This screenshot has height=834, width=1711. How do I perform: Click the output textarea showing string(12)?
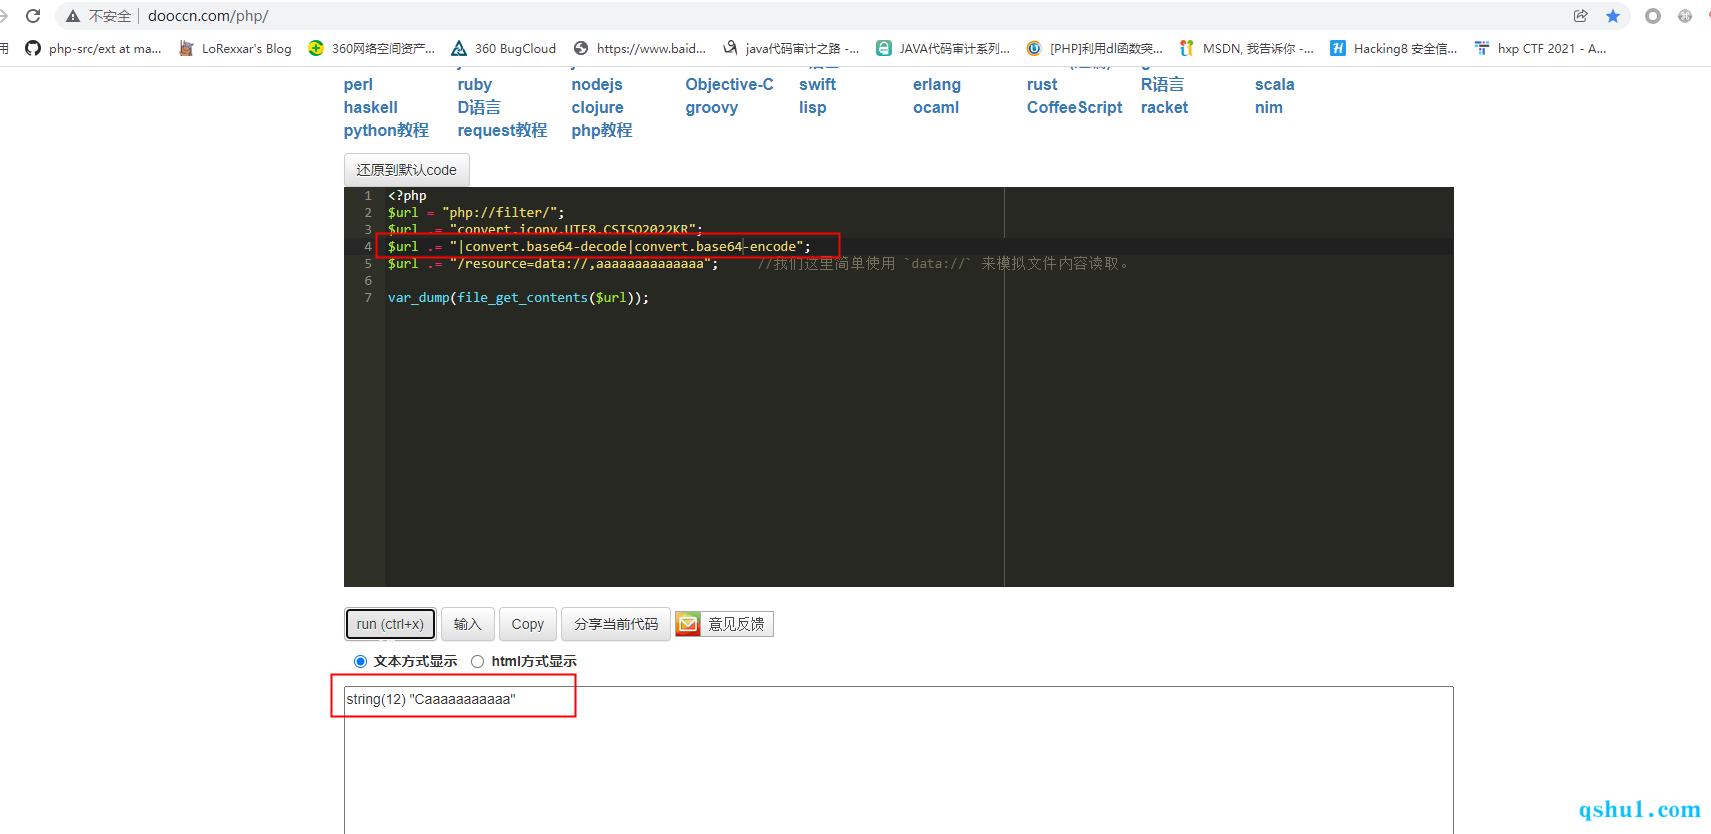[x=898, y=760]
